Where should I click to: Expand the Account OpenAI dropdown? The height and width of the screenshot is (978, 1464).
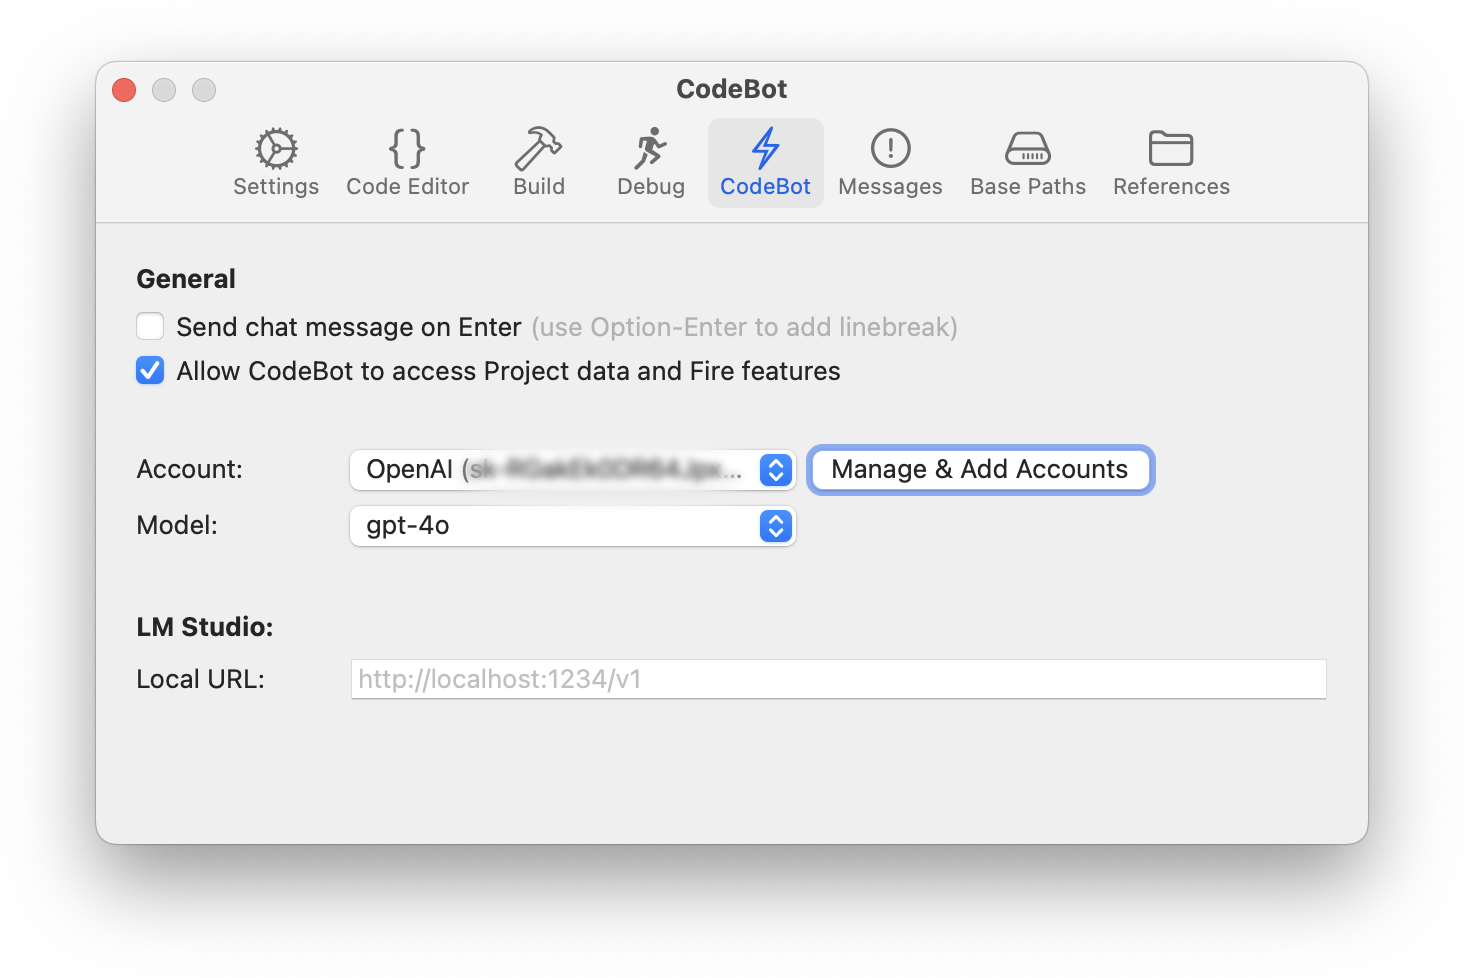click(x=572, y=470)
